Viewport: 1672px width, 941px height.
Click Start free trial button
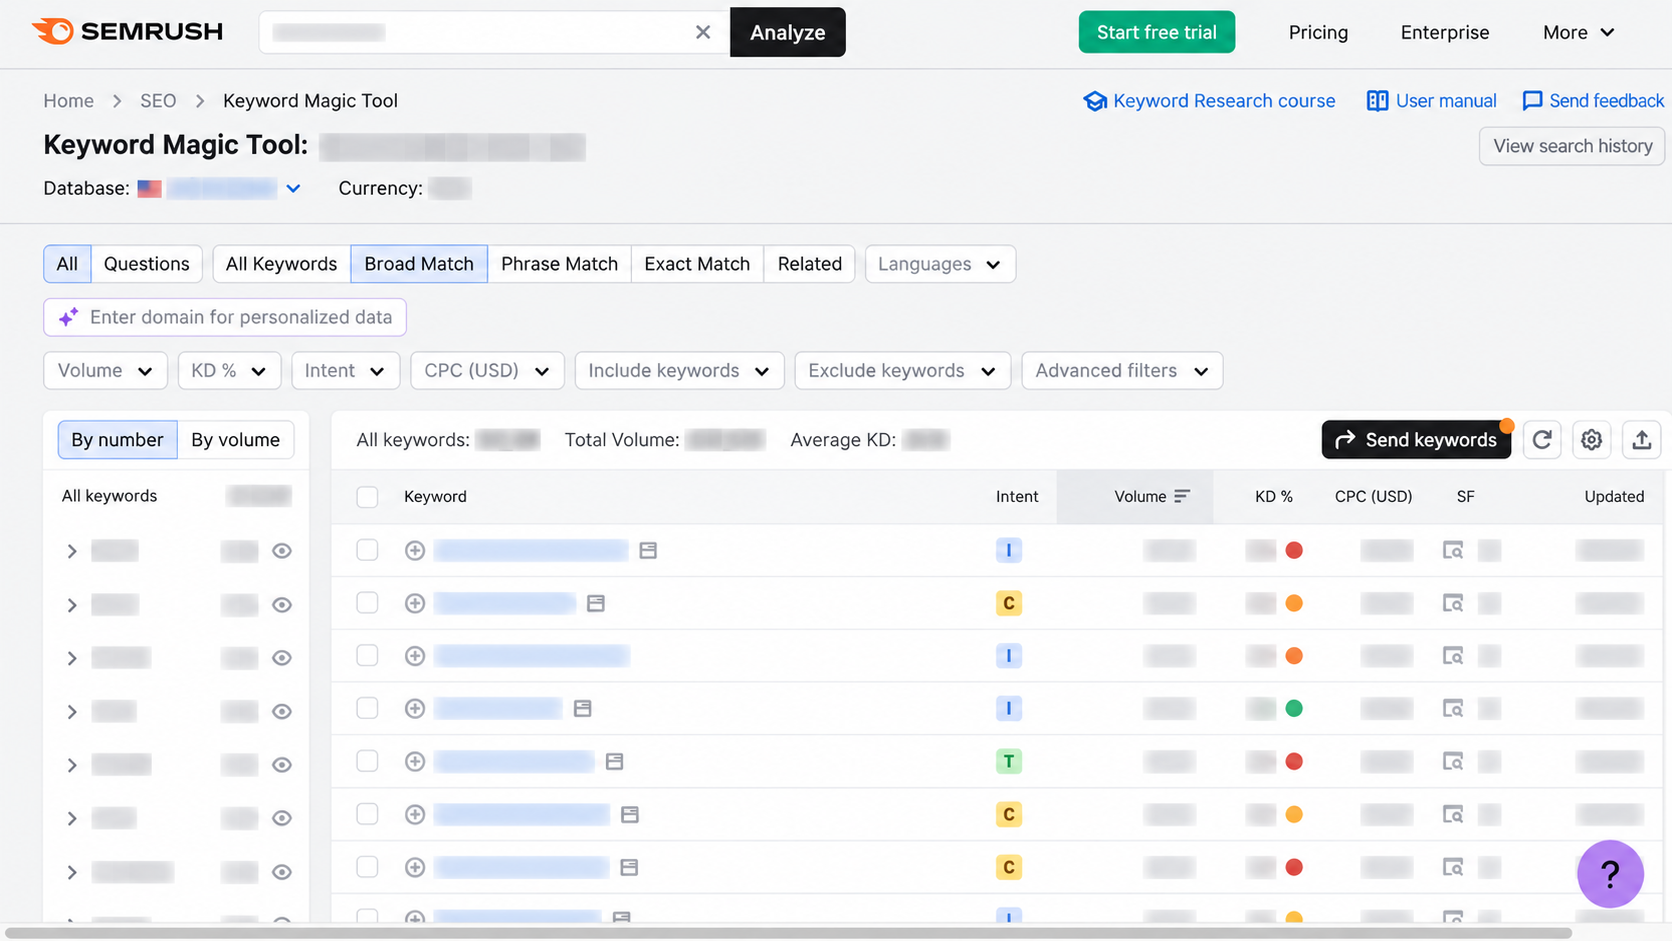[x=1157, y=32]
